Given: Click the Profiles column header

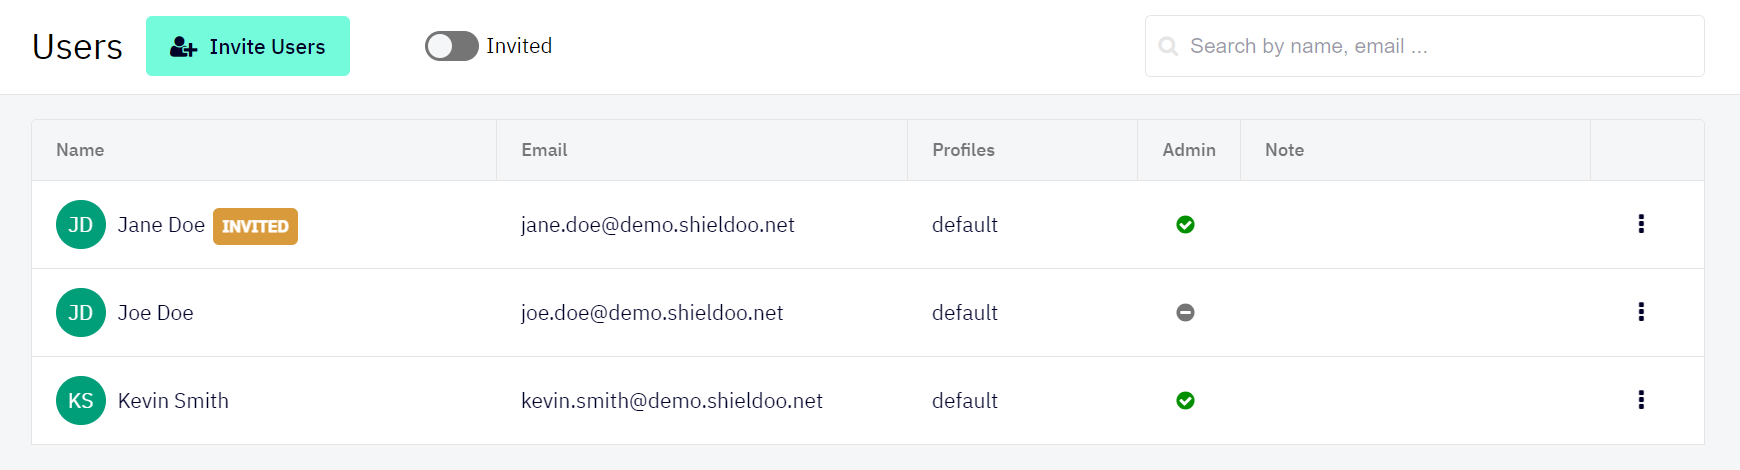Looking at the screenshot, I should pyautogui.click(x=963, y=150).
